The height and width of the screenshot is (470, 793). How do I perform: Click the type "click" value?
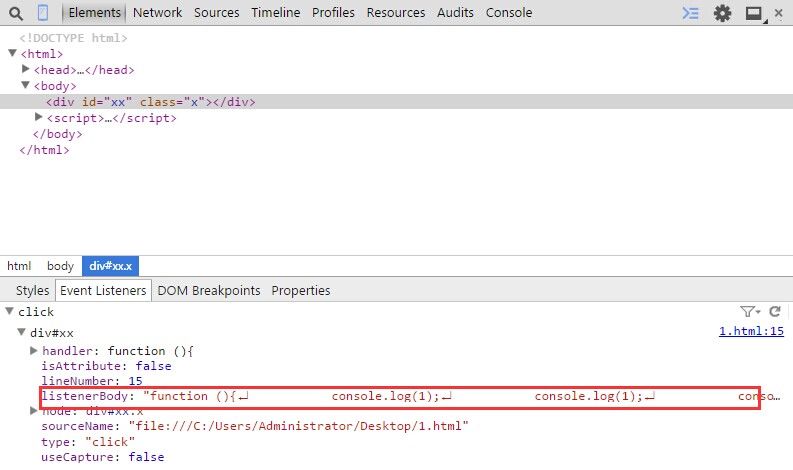coord(110,442)
